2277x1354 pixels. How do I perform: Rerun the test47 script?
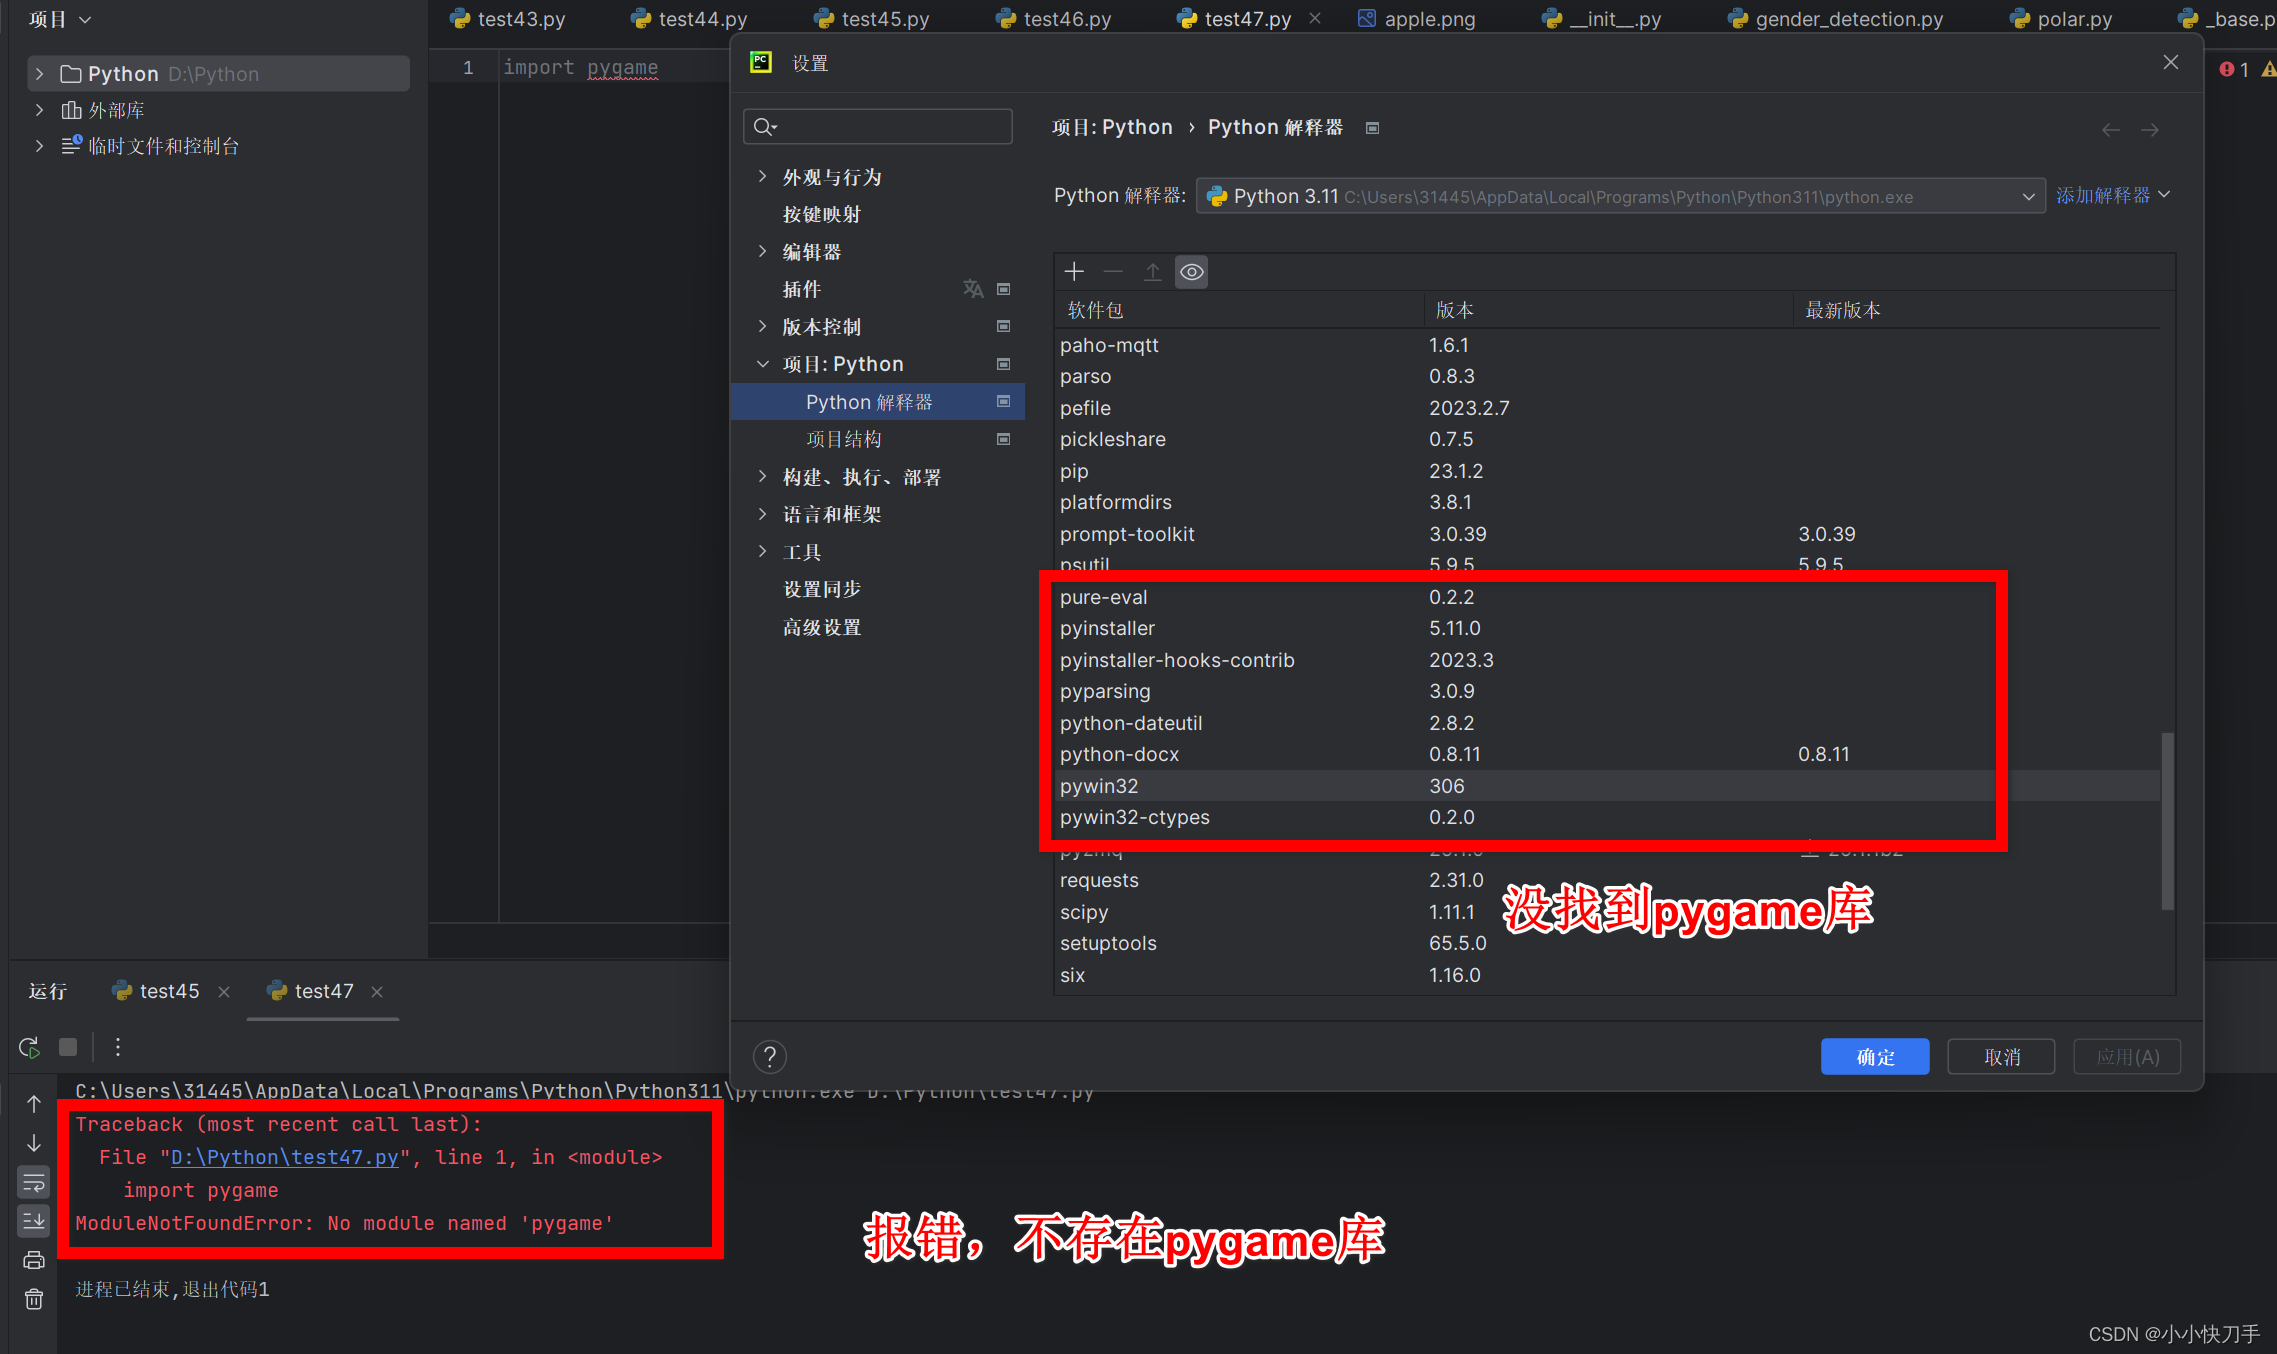point(27,1047)
